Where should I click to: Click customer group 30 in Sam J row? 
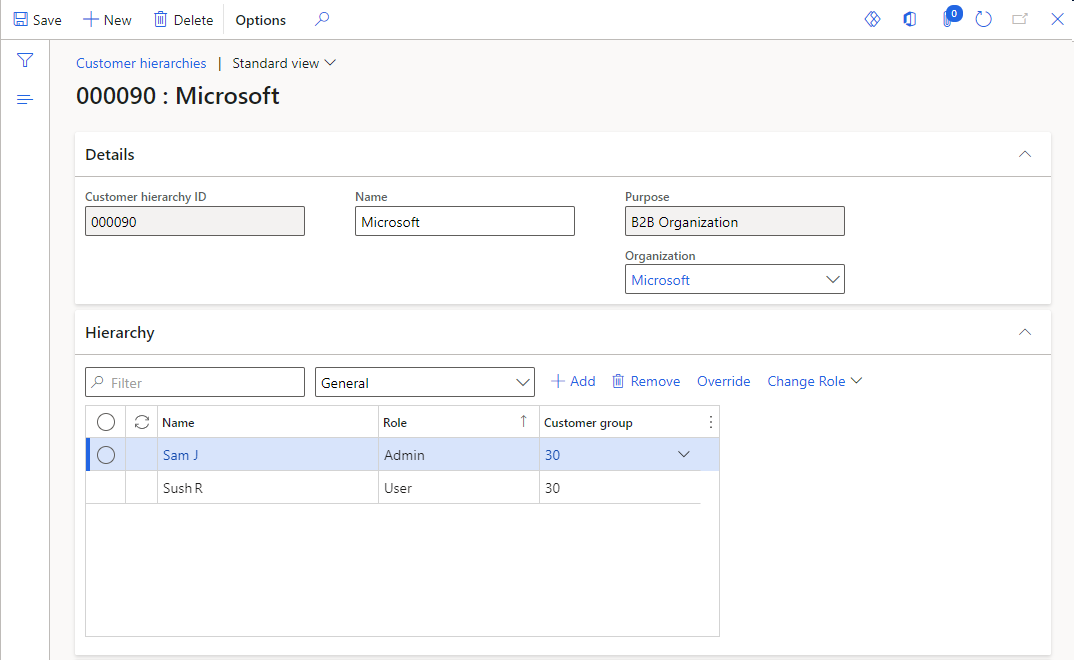click(x=553, y=455)
